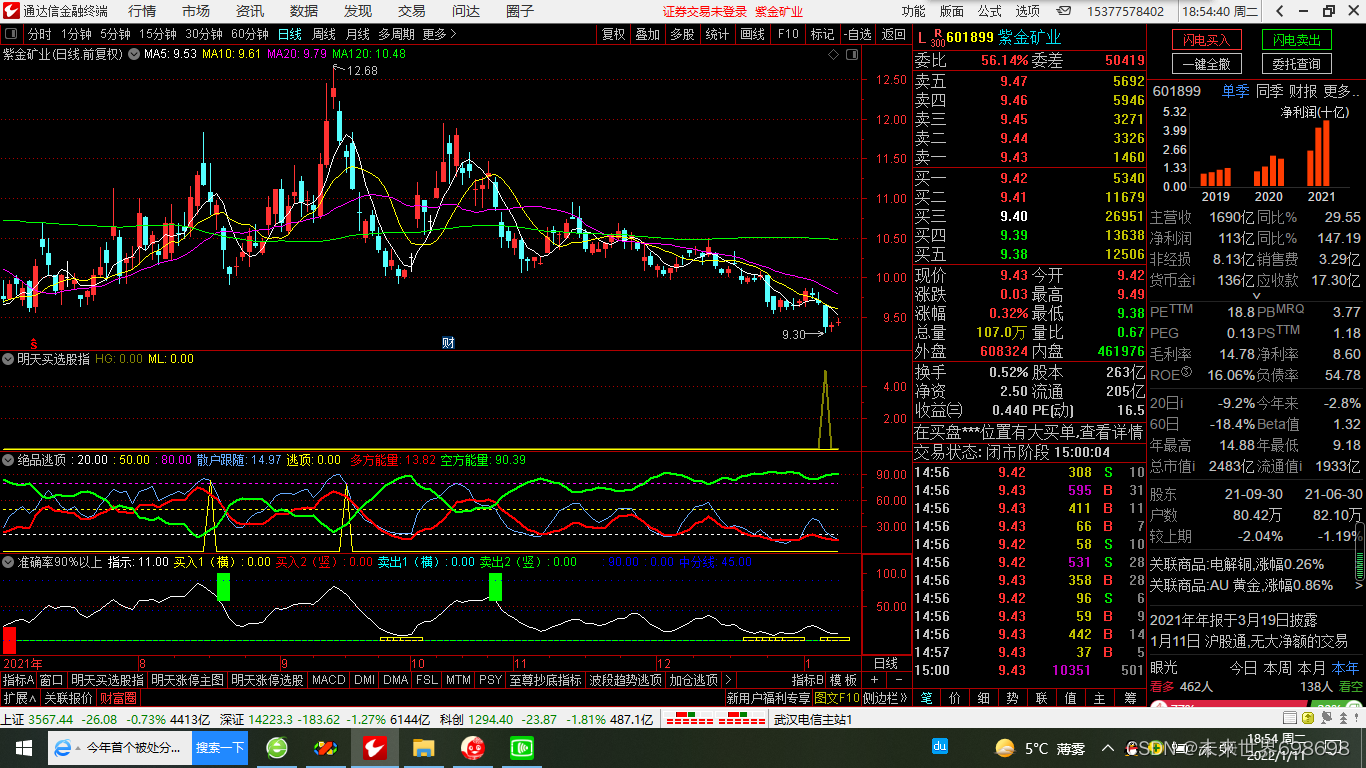
Task: Click the 搜索一下 search button
Action: [220, 747]
